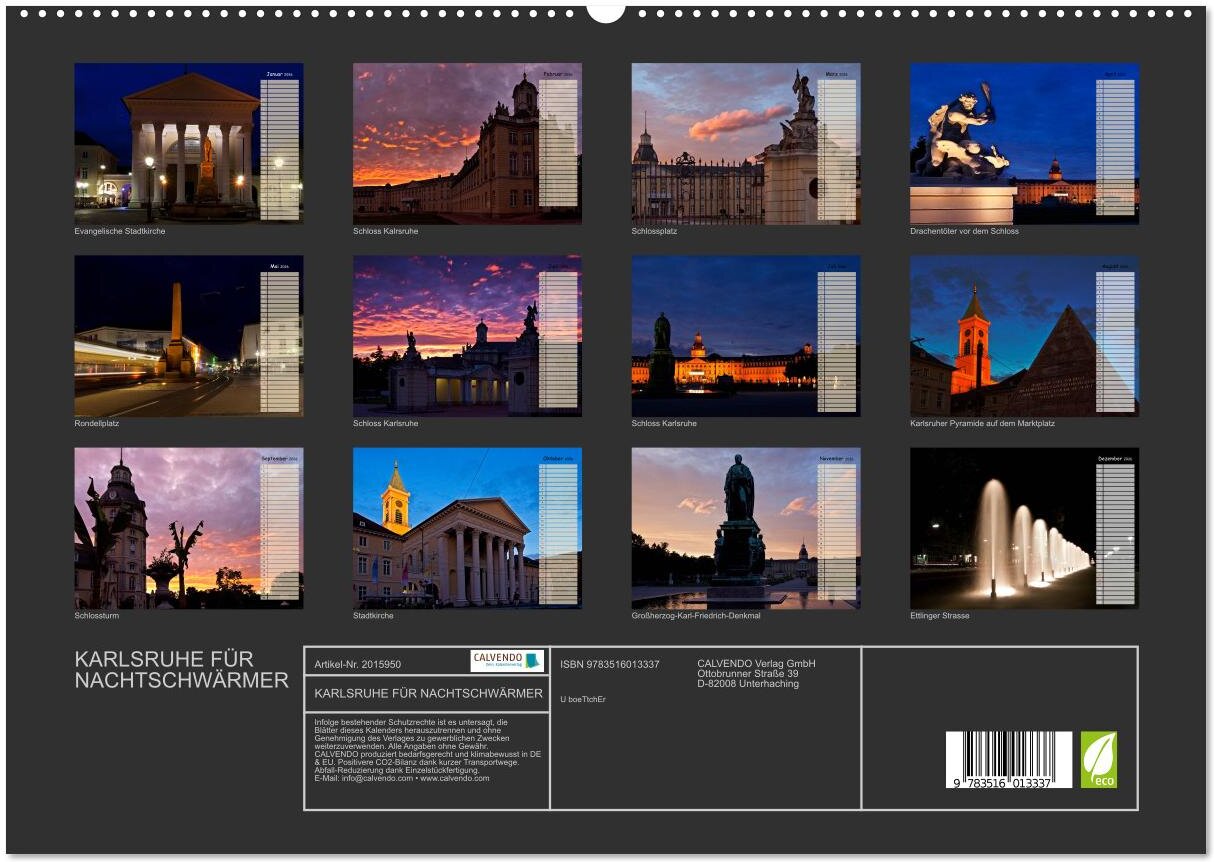Click the large title 'KARLSRUHE FÜR NACHTSCHWÄRMER'
This screenshot has width=1214, height=862.
click(181, 670)
